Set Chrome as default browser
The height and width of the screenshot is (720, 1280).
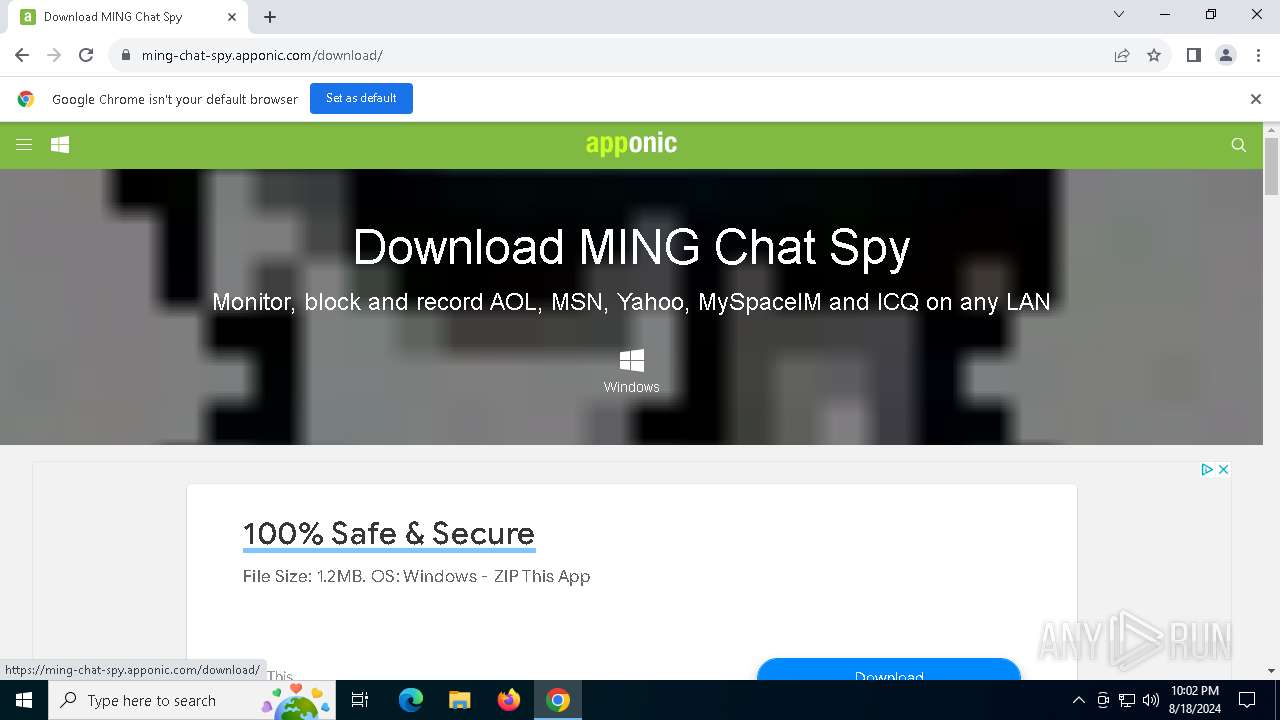[x=361, y=98]
